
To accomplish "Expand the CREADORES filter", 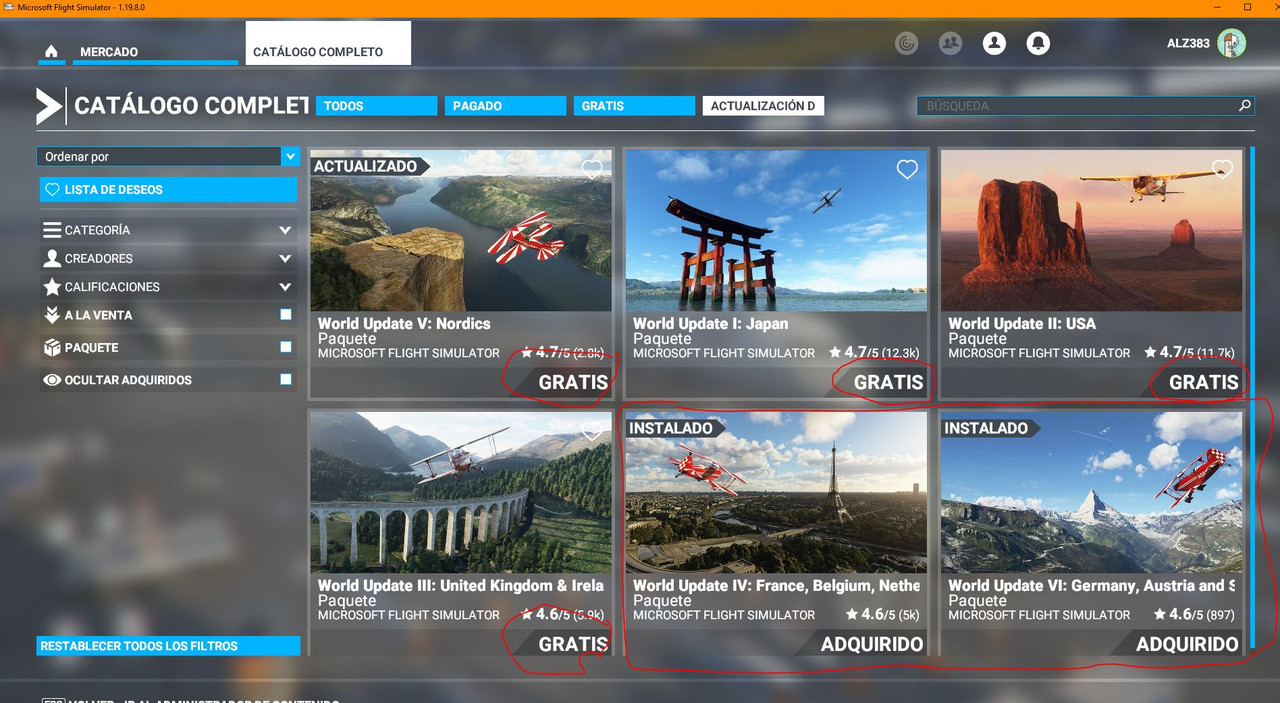I will [x=168, y=258].
